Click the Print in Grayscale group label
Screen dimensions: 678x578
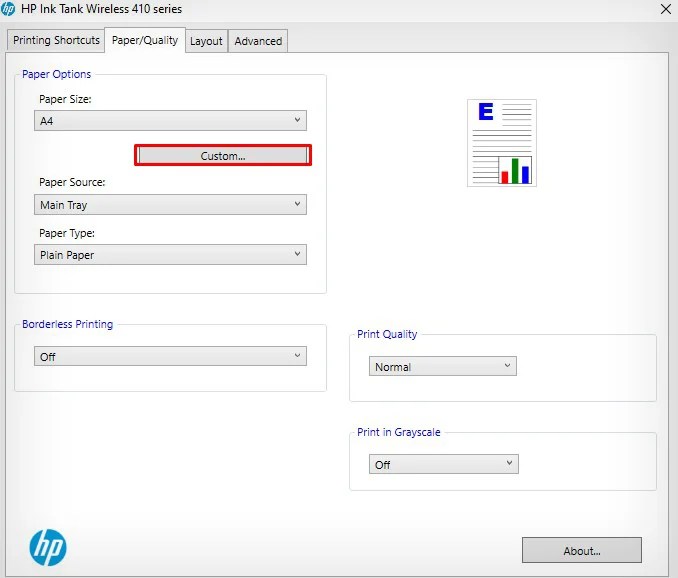pyautogui.click(x=399, y=432)
